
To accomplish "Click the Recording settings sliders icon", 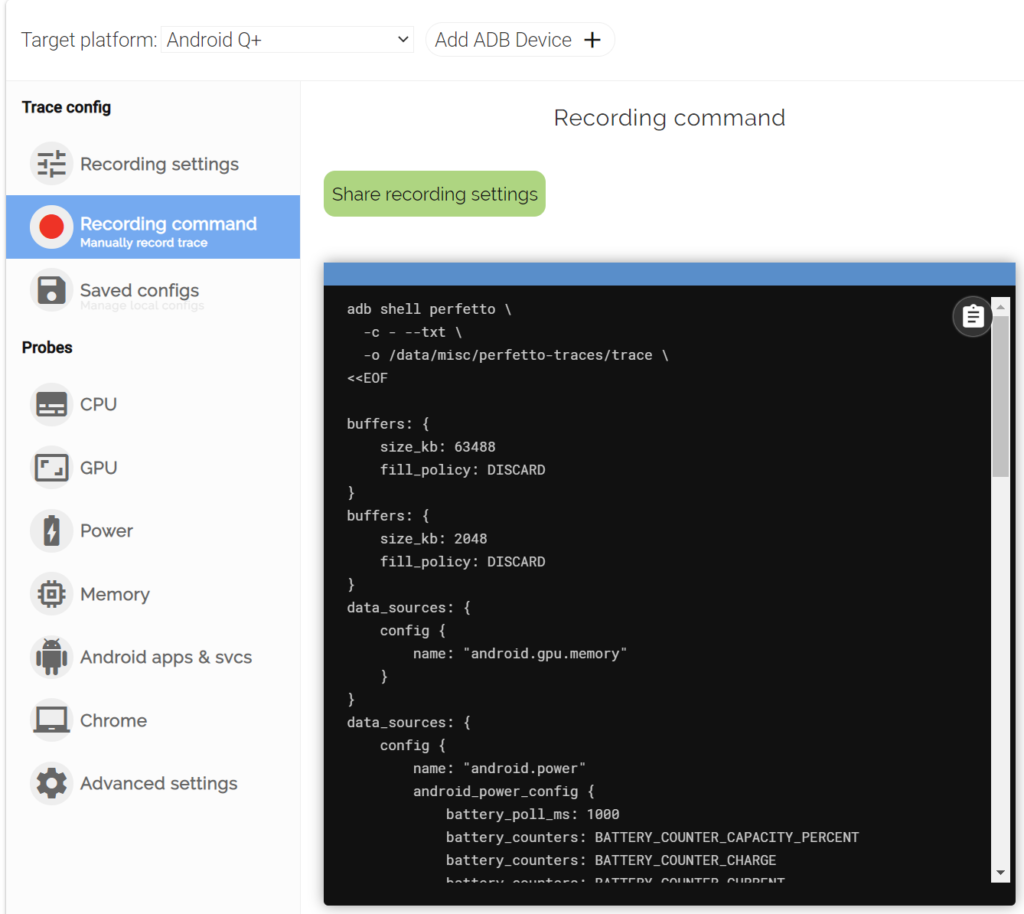I will pyautogui.click(x=50, y=163).
